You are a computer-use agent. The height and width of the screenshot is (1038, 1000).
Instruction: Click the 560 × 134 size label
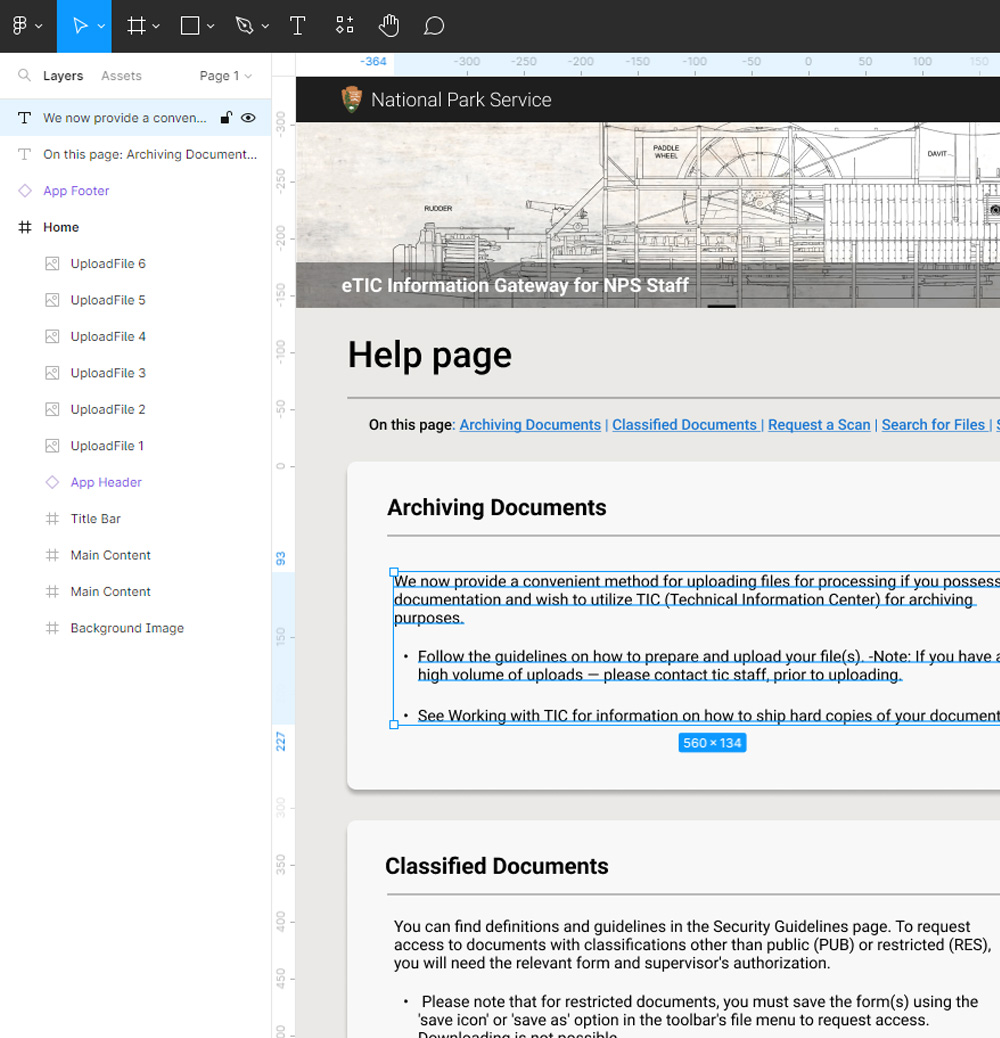712,743
